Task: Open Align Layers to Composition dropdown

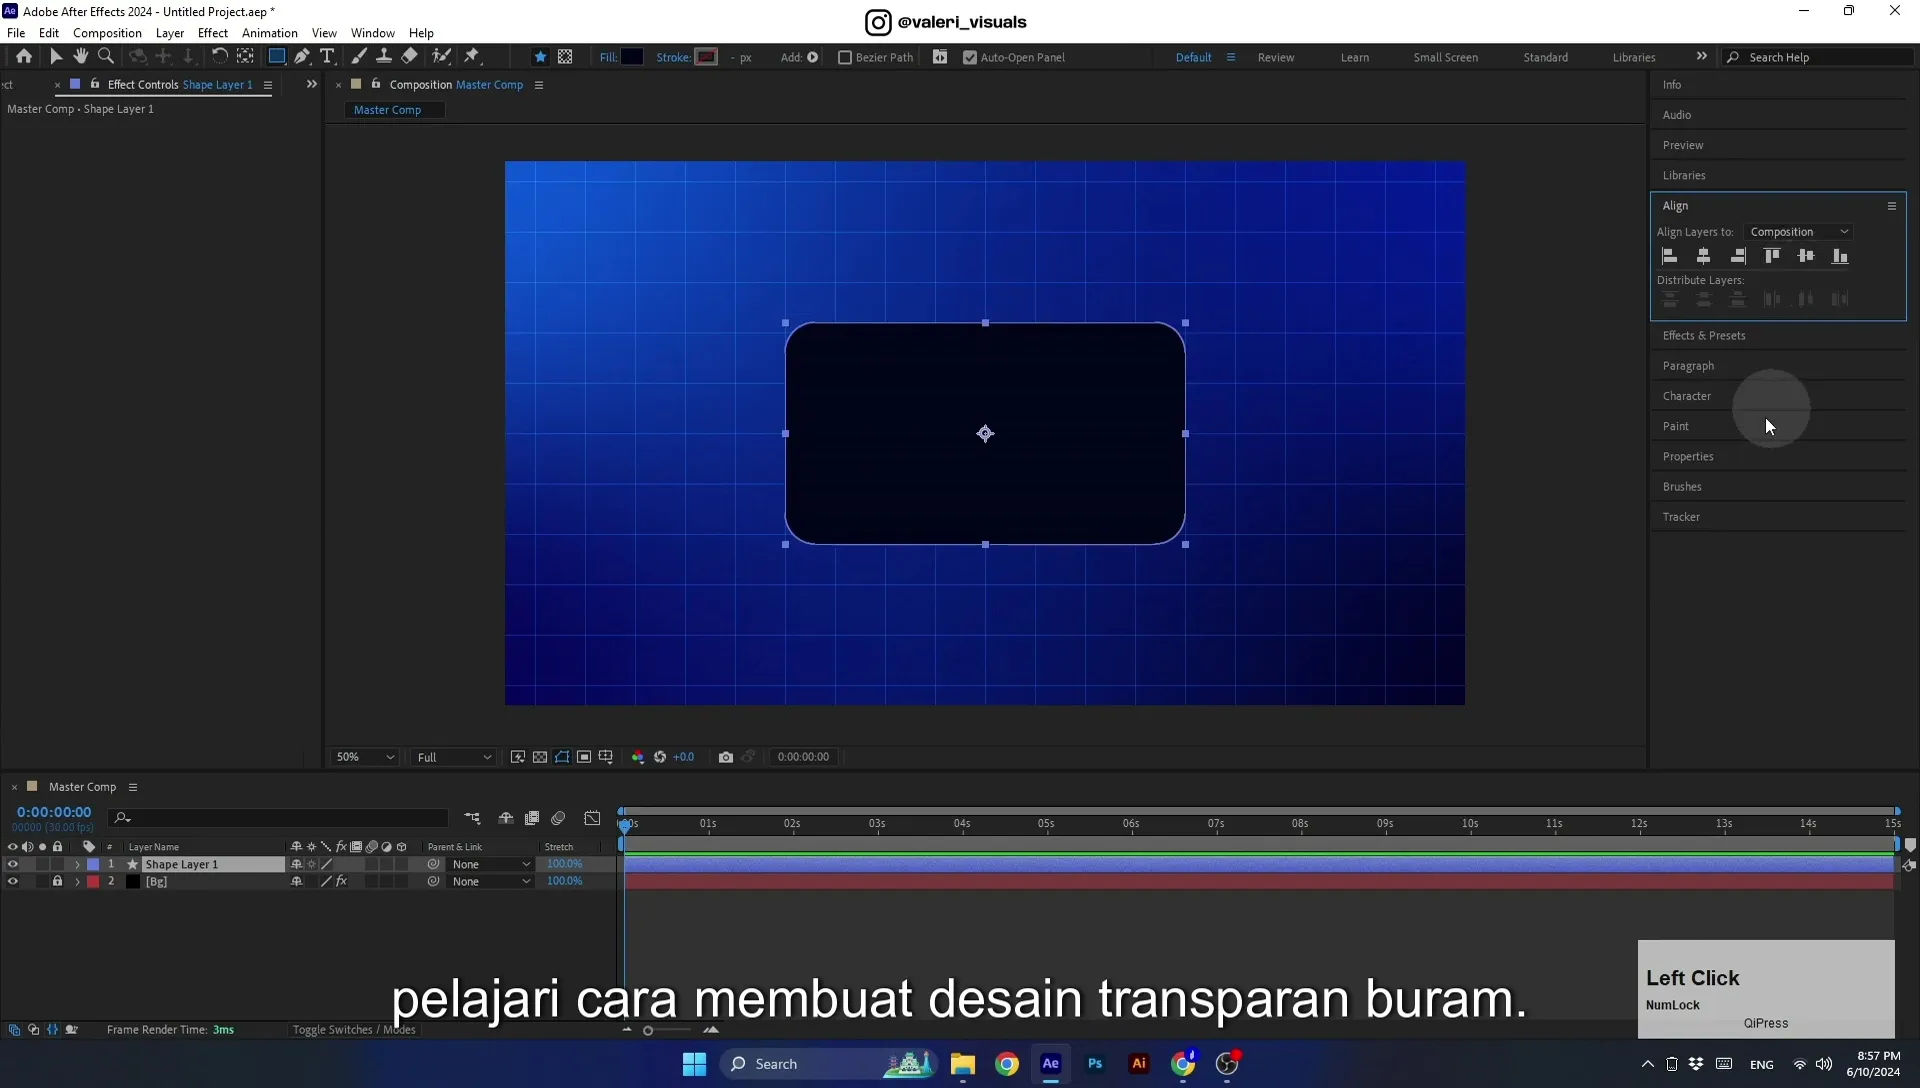Action: (1799, 232)
